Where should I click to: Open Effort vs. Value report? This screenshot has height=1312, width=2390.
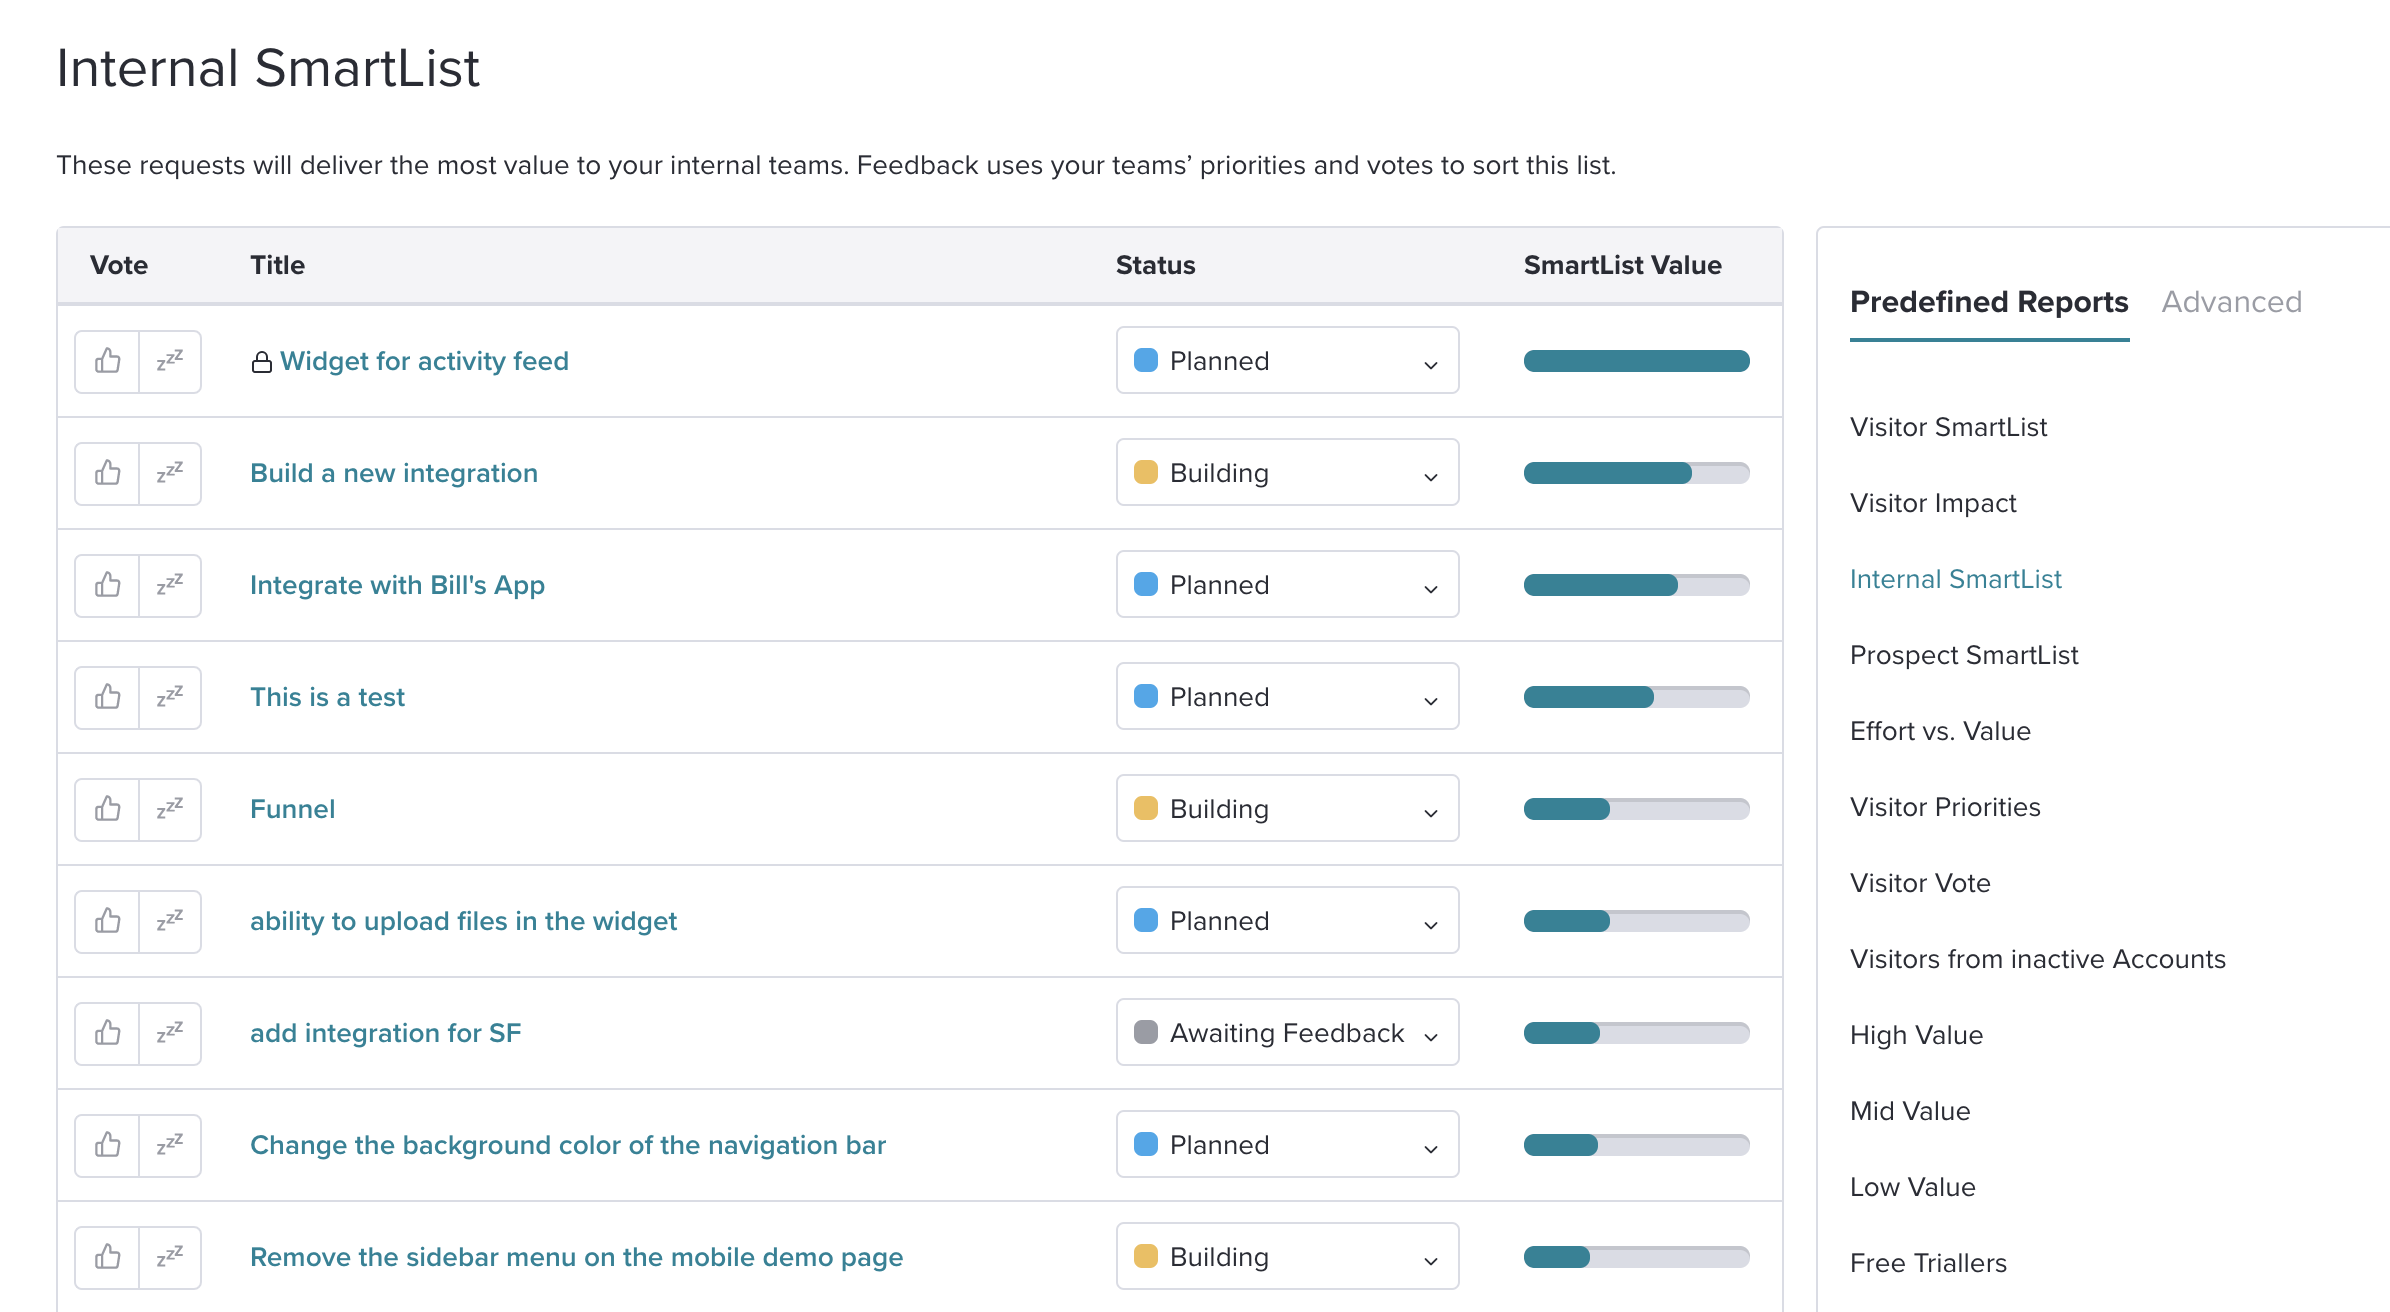click(1940, 731)
